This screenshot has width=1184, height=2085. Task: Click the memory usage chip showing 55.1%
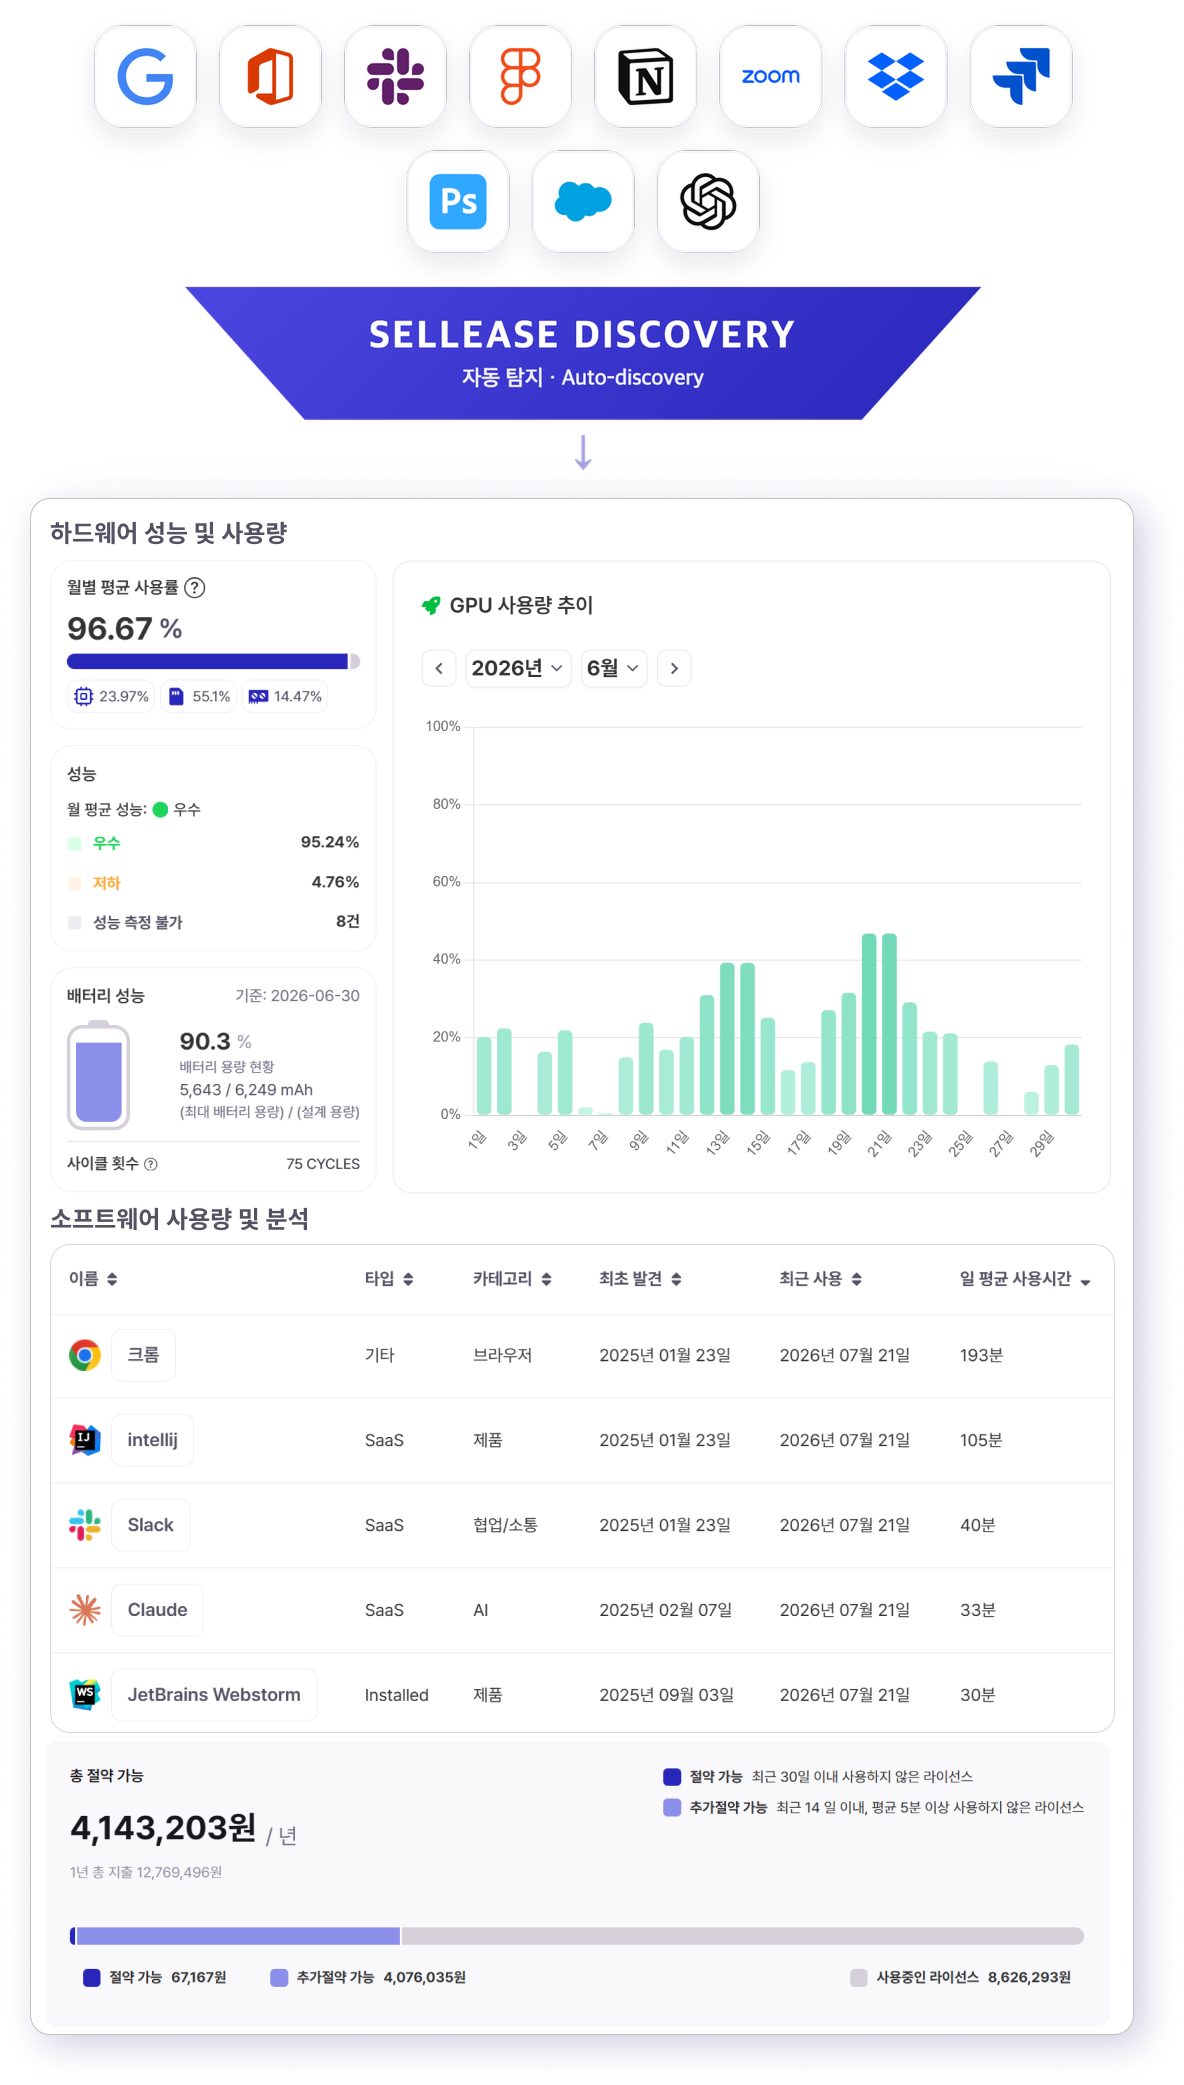[x=199, y=696]
